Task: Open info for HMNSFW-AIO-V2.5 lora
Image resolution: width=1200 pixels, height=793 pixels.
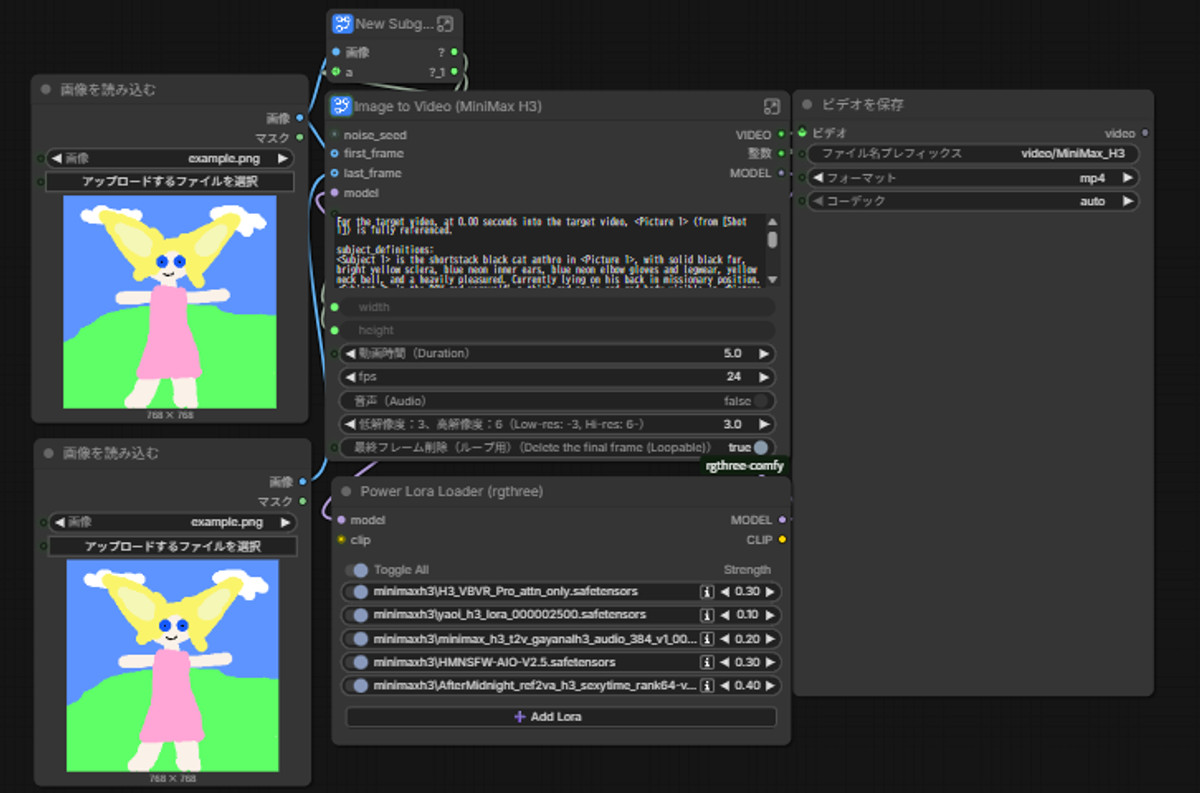Action: click(707, 662)
